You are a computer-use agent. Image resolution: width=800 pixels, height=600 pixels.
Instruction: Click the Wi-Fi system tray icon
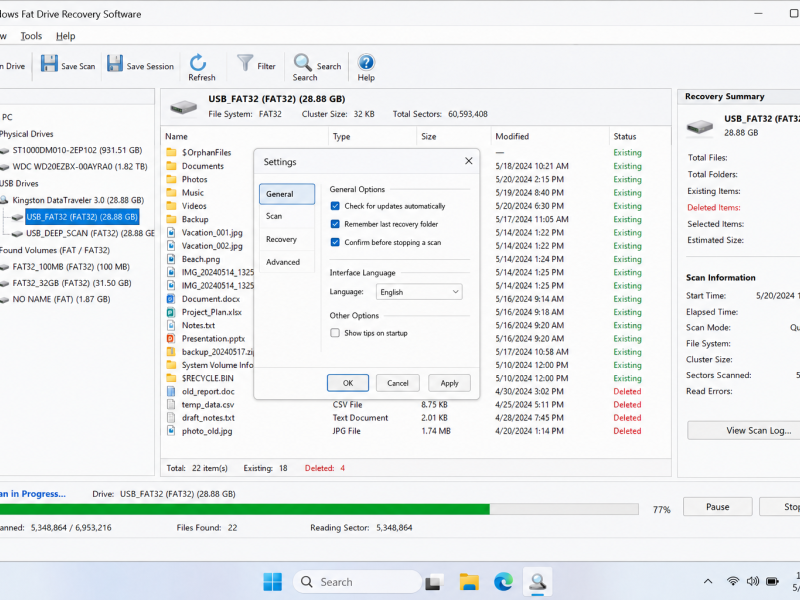pos(733,581)
